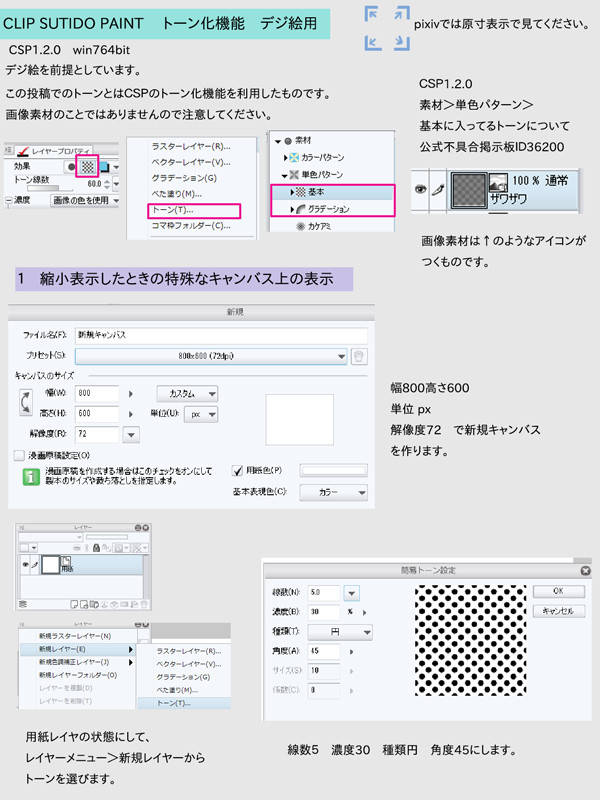Click the 幅(W) field showing 800
This screenshot has width=600, height=800.
(x=97, y=393)
